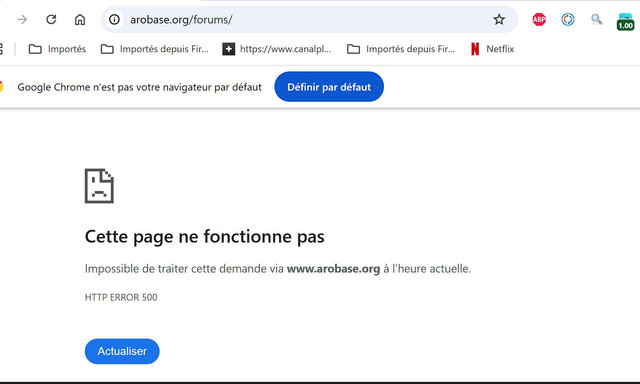Open the Importés depuis Fir... folder beside Netflix
Screen dimensions: 640x384
pyautogui.click(x=401, y=49)
